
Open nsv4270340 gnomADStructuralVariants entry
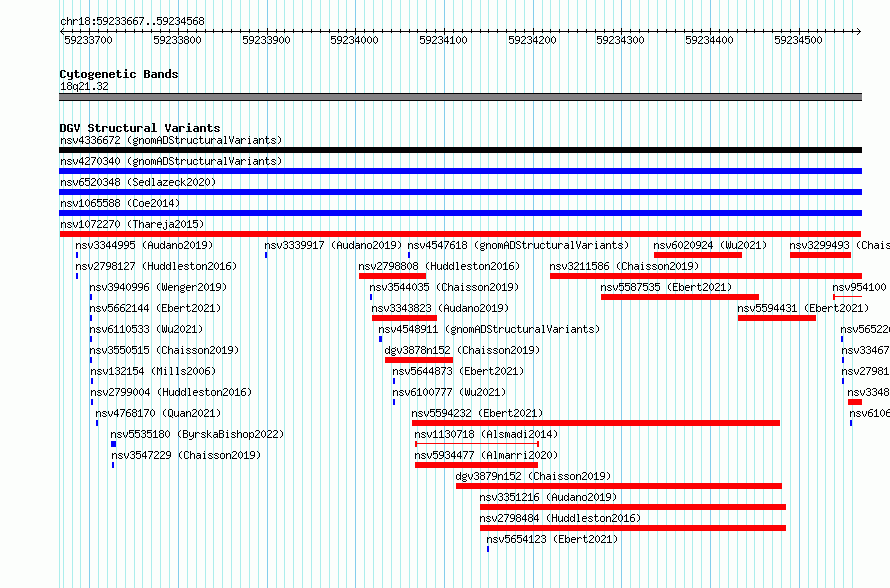click(x=171, y=161)
